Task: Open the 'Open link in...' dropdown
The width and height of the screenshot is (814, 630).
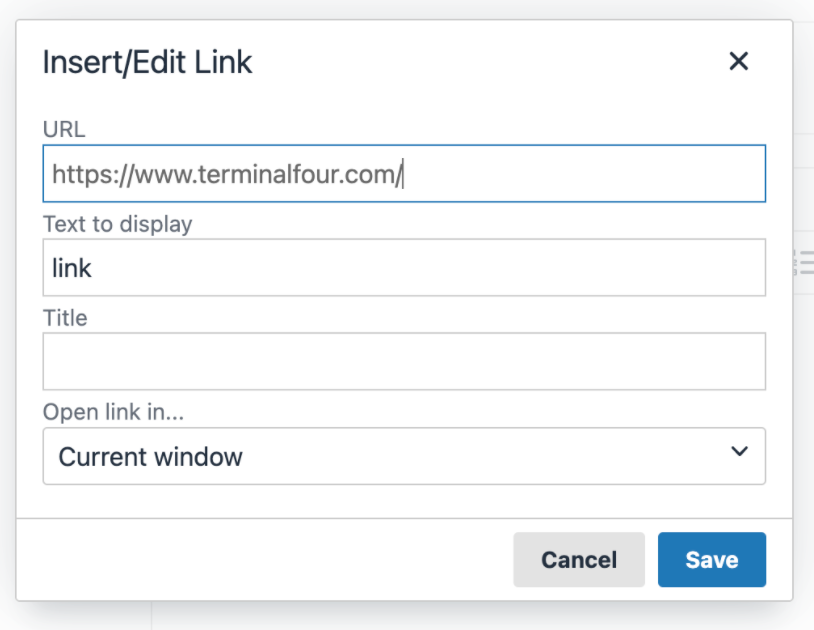Action: pyautogui.click(x=404, y=457)
